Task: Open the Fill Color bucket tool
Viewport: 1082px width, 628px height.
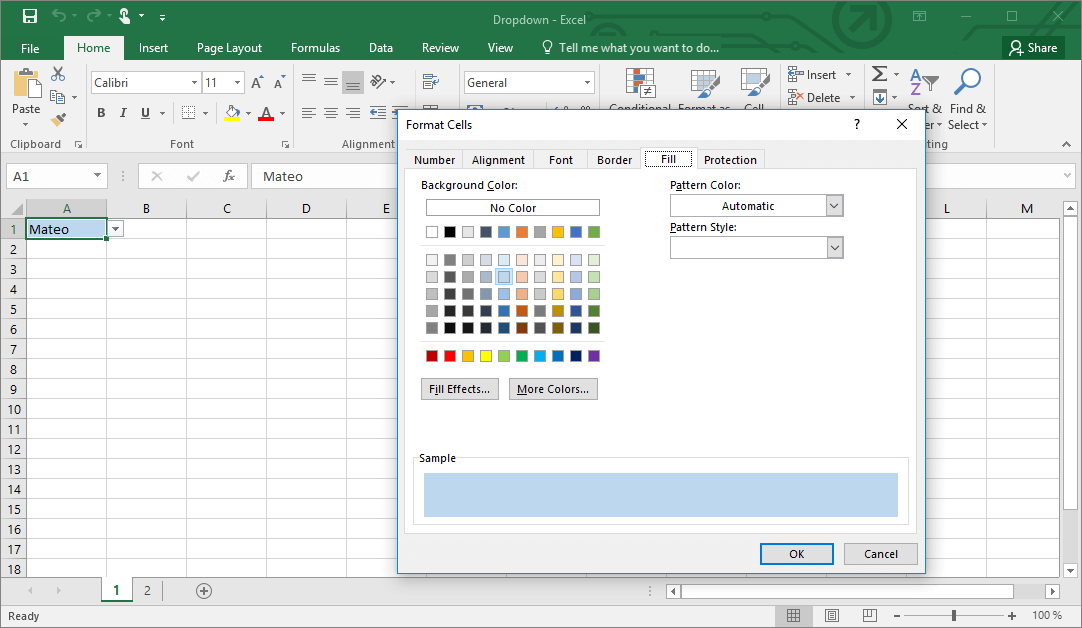Action: (233, 113)
